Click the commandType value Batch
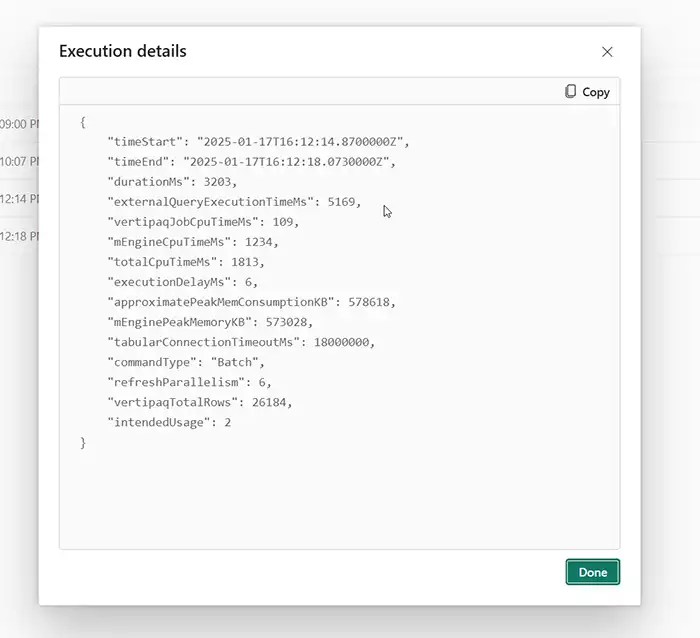 coord(234,362)
